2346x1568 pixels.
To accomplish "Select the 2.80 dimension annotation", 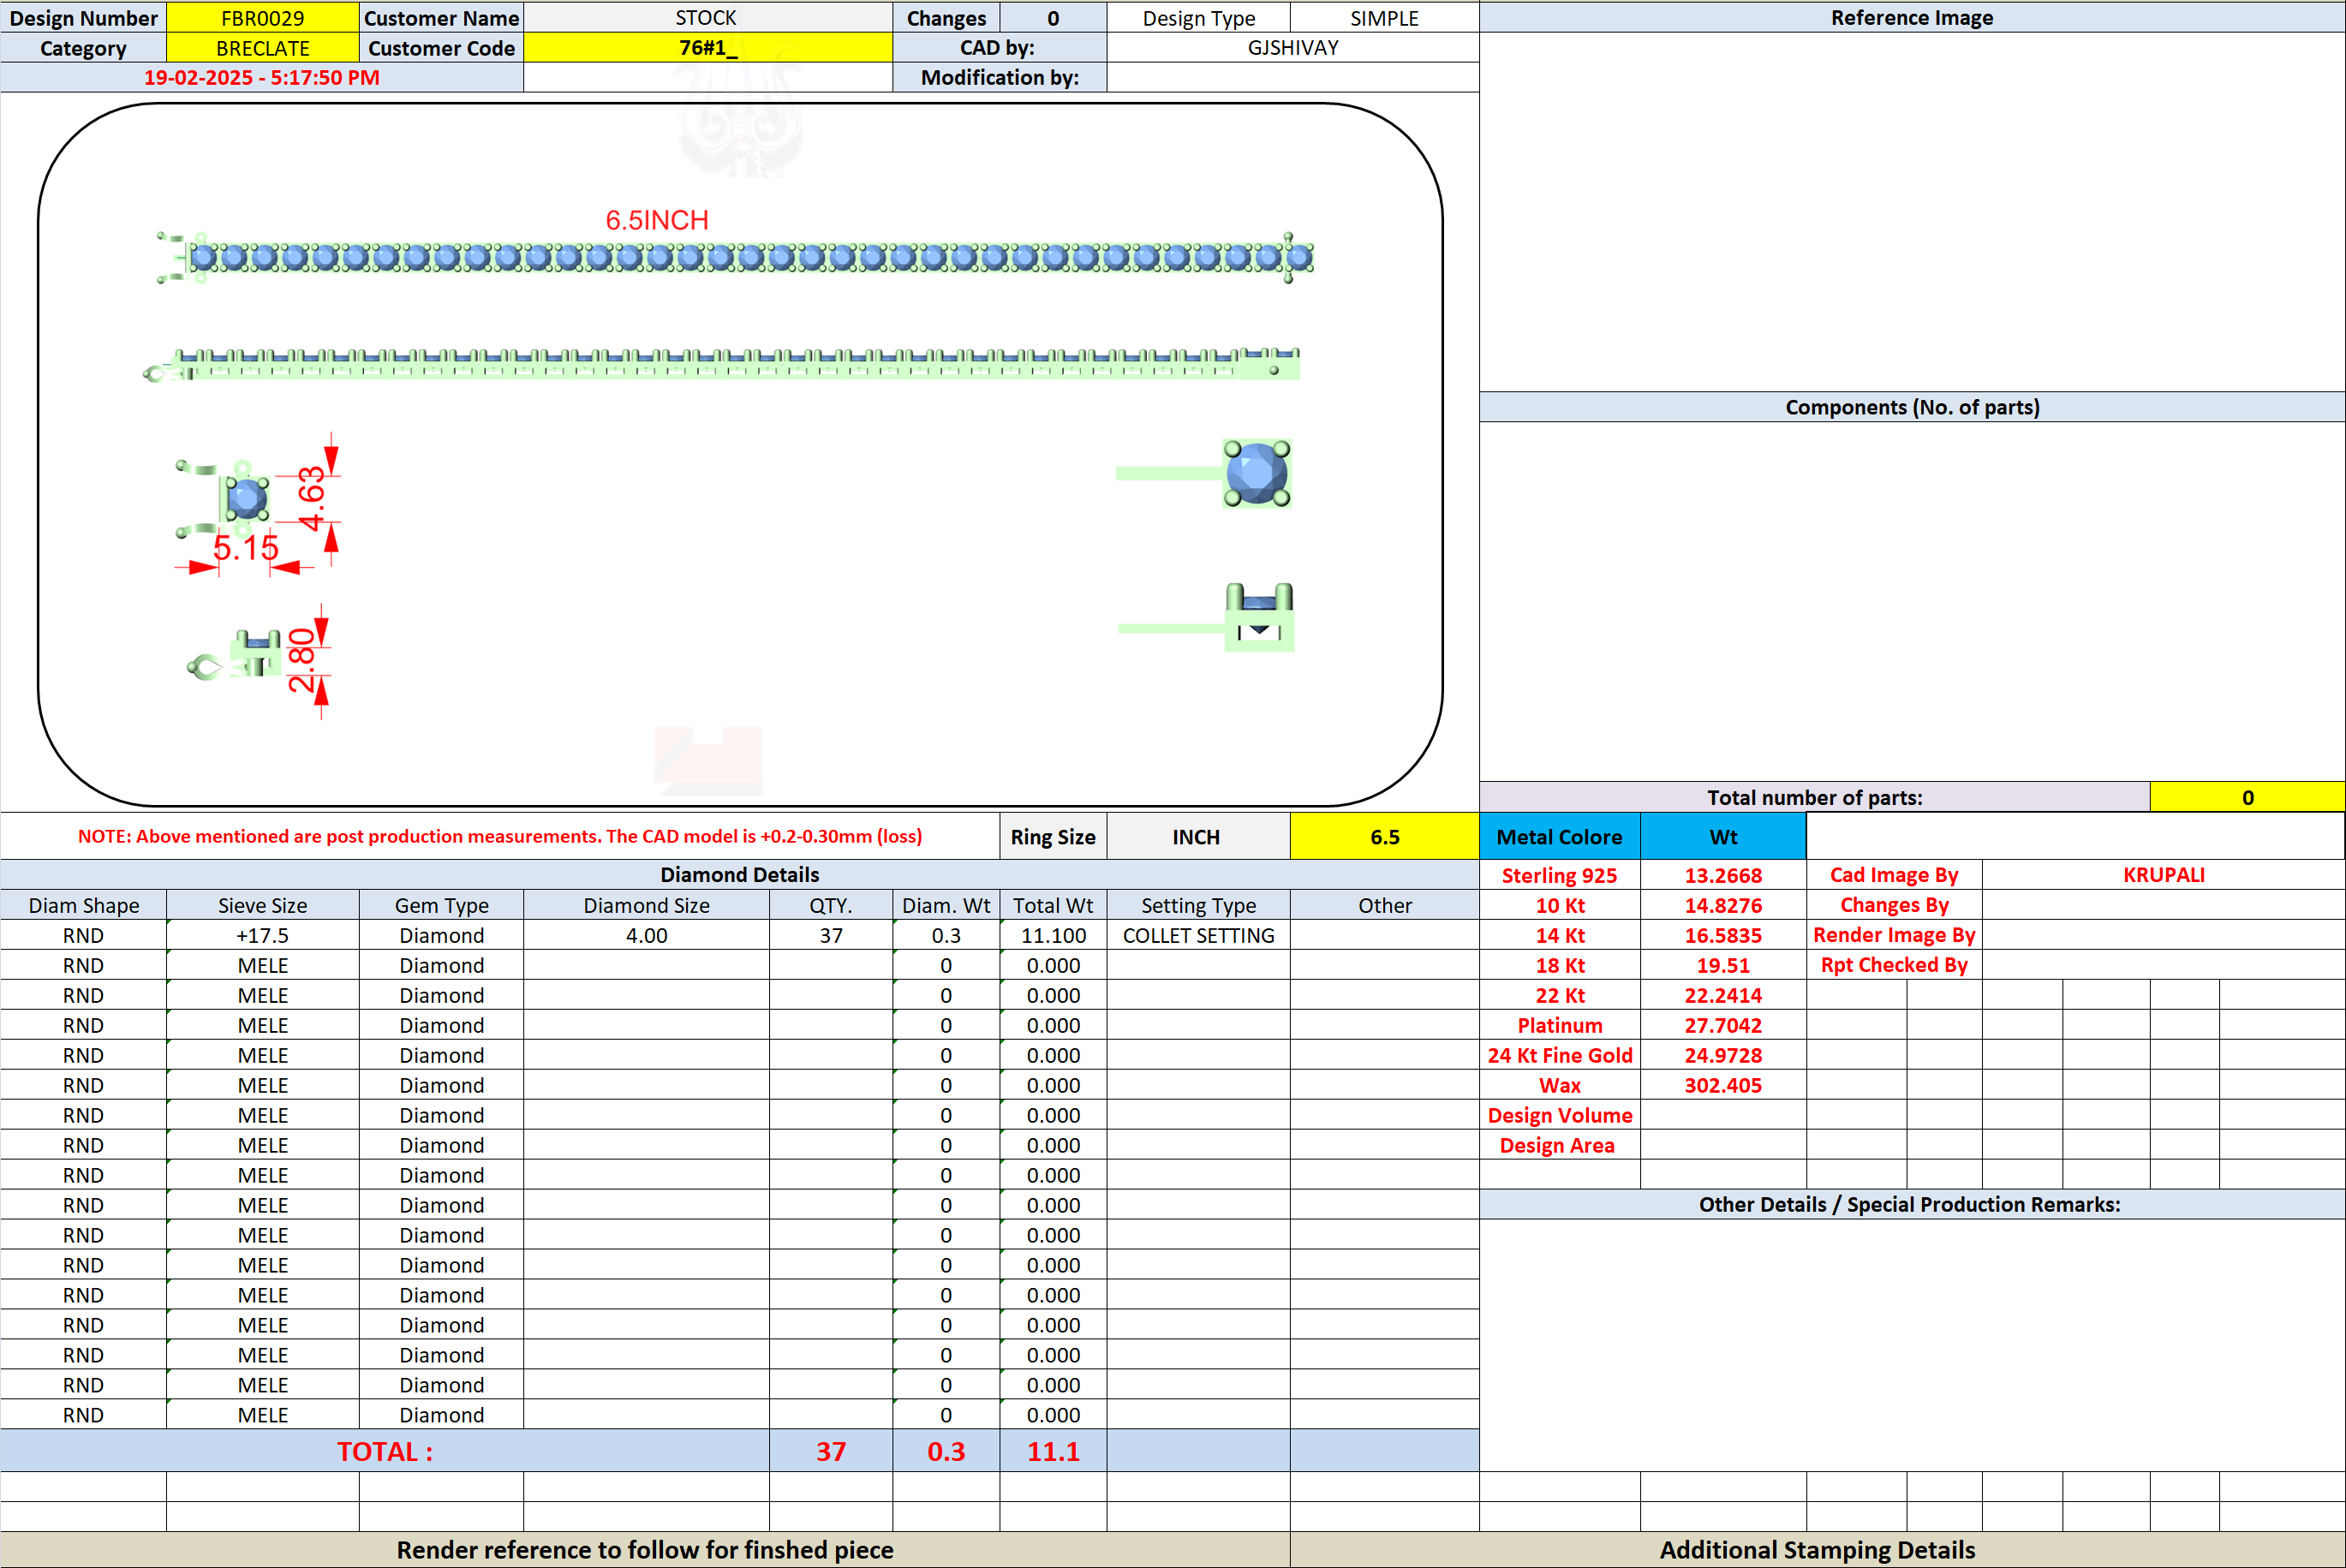I will [x=301, y=660].
